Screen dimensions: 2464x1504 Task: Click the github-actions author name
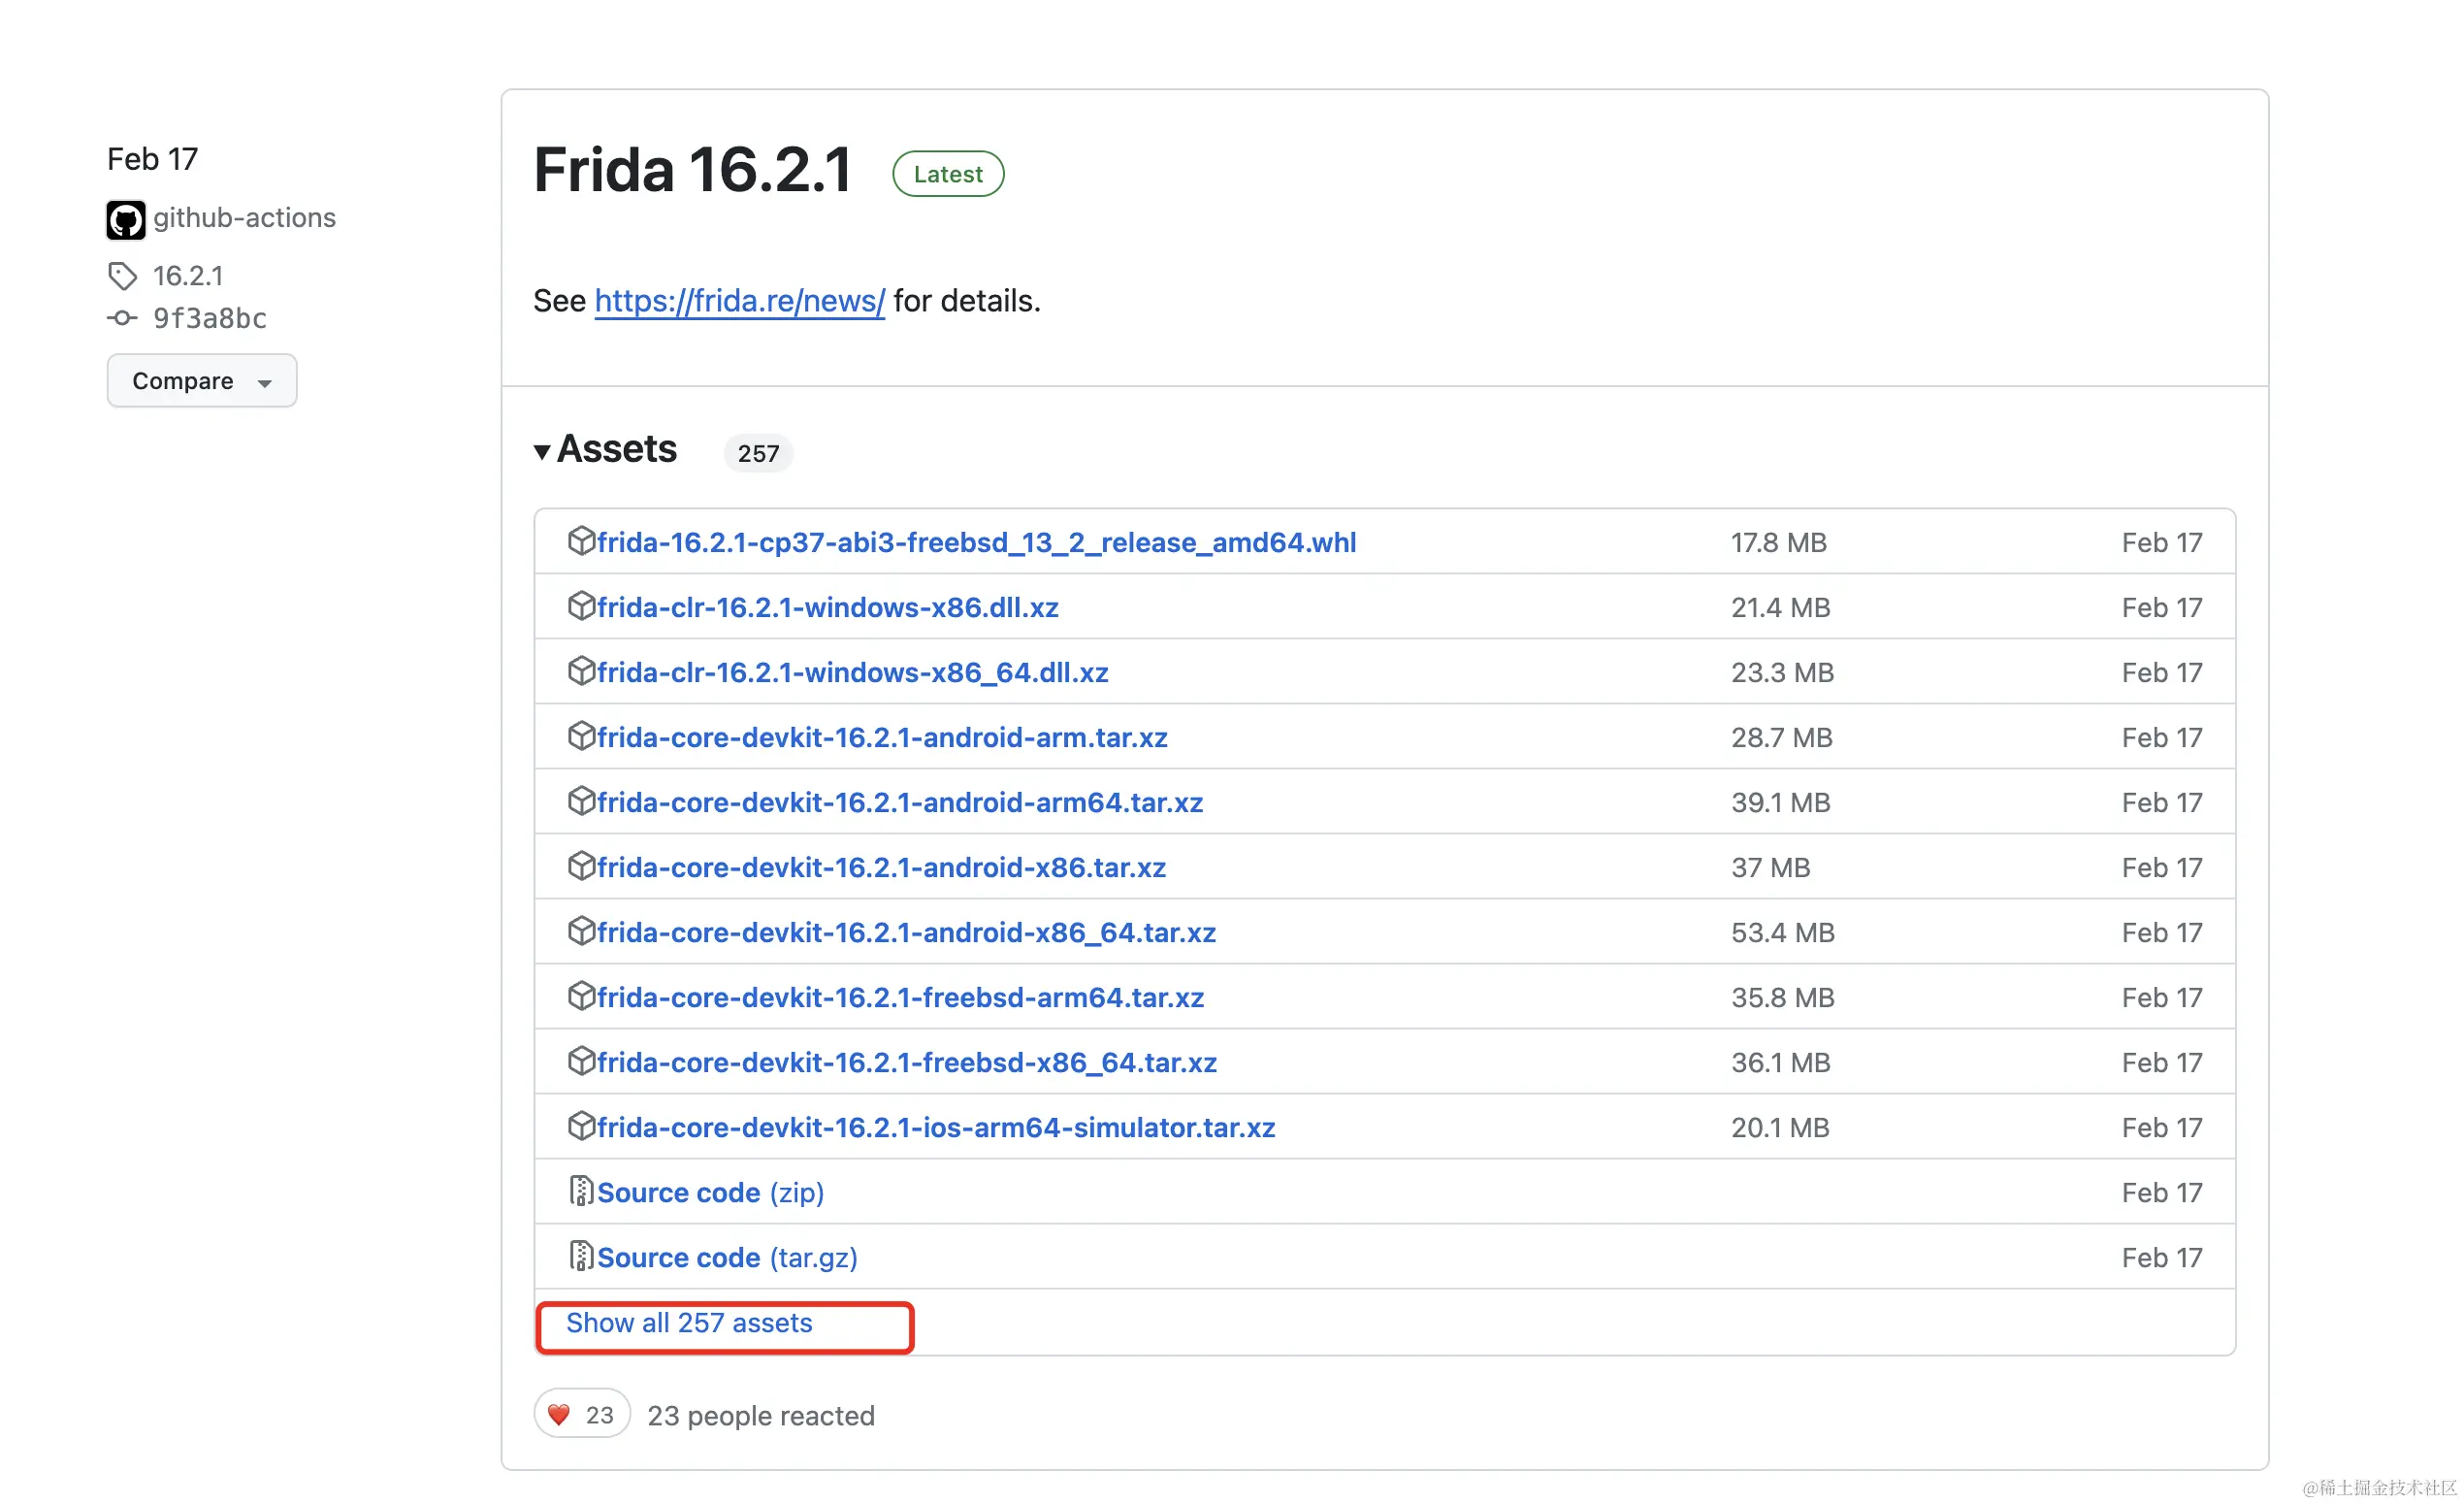[244, 218]
